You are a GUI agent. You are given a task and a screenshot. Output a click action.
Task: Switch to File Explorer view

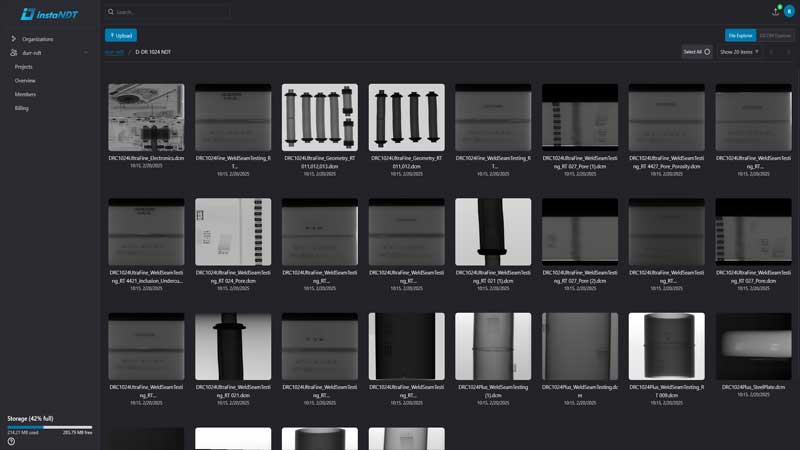click(x=740, y=35)
